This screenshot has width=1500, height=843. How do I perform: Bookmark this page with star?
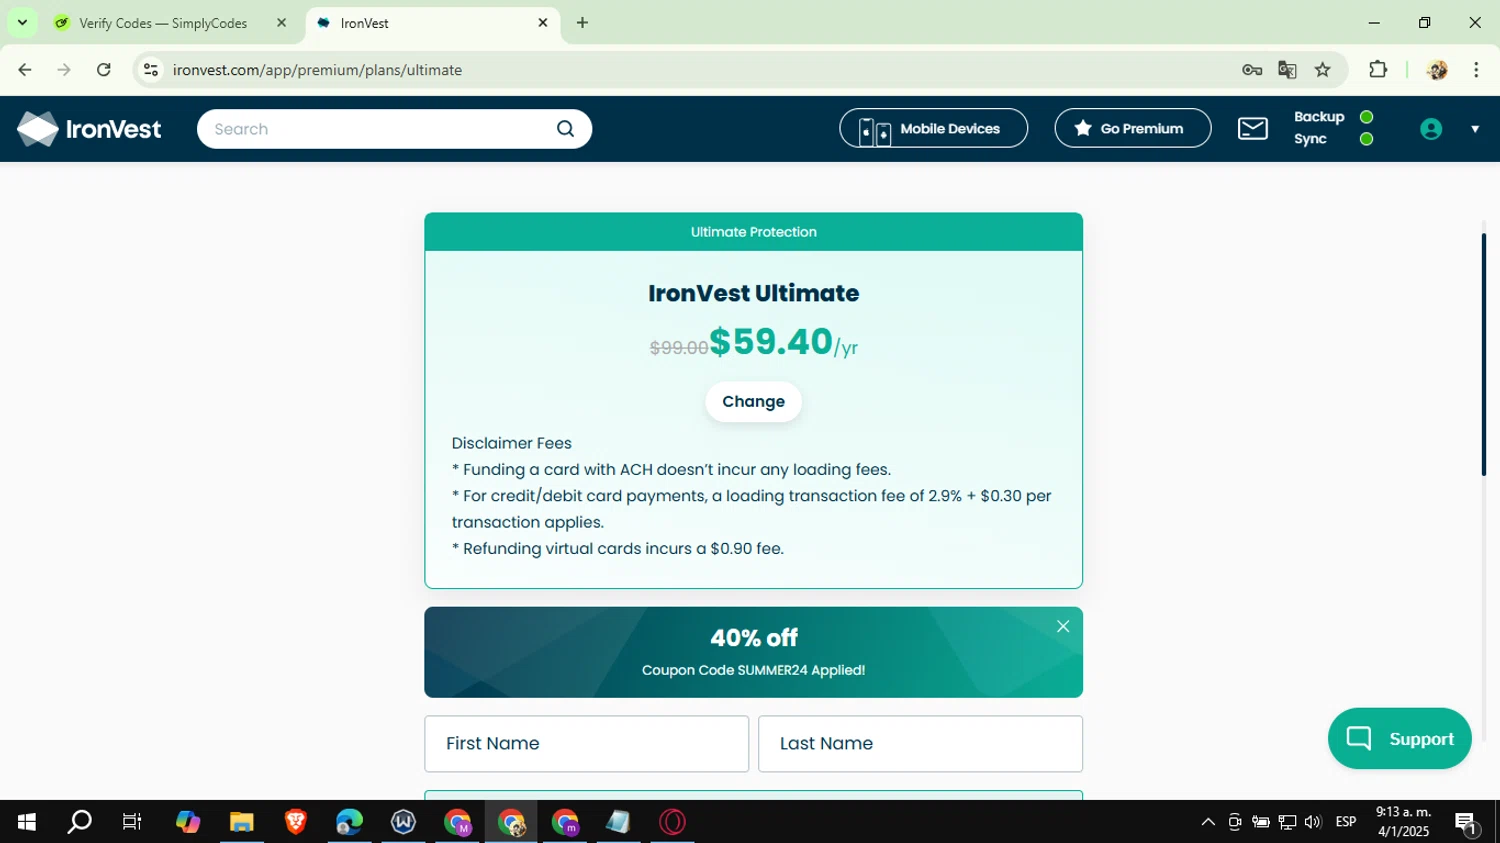(1323, 70)
